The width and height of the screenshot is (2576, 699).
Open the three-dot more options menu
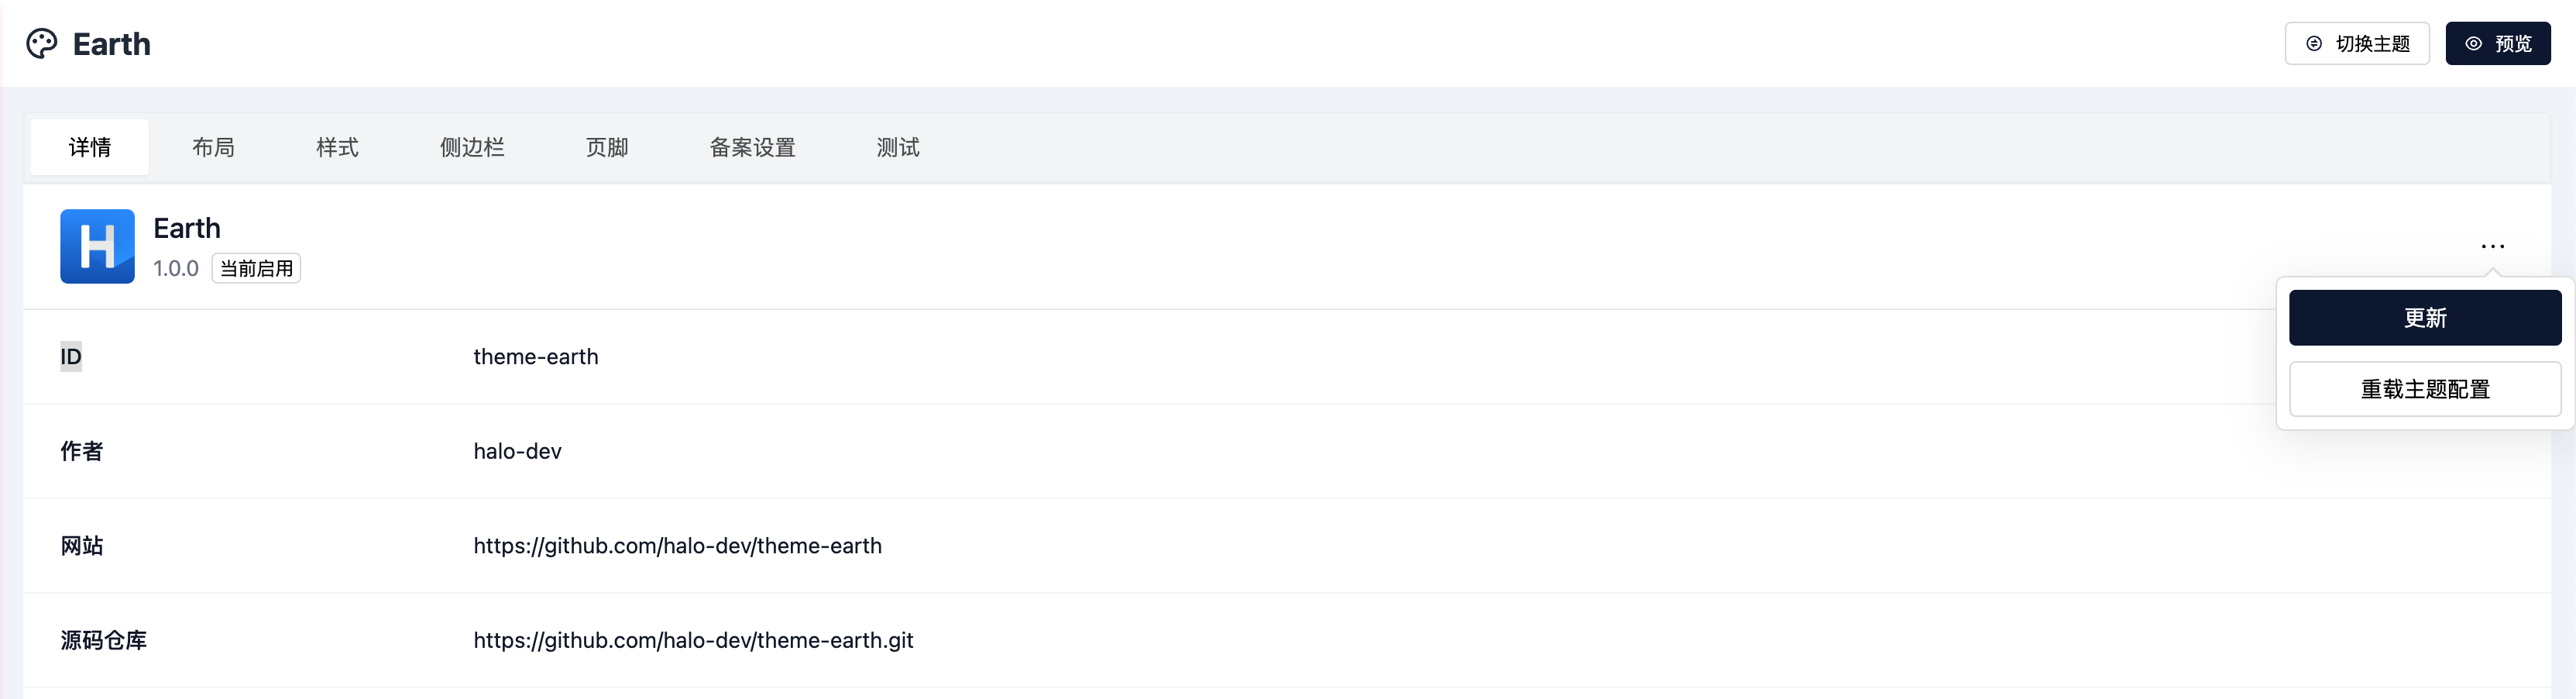click(x=2492, y=246)
